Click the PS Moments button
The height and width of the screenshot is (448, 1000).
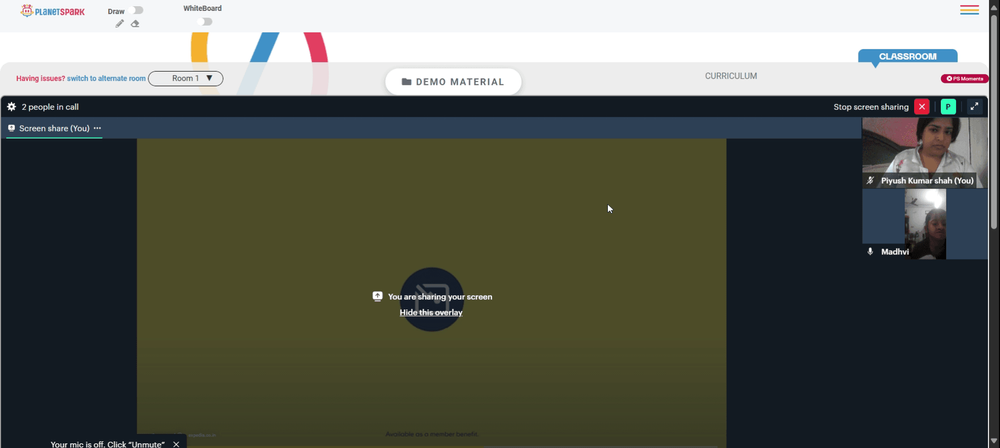click(964, 78)
